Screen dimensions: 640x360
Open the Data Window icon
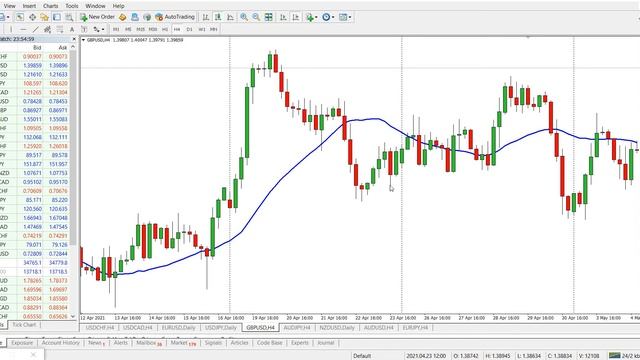coord(32,17)
